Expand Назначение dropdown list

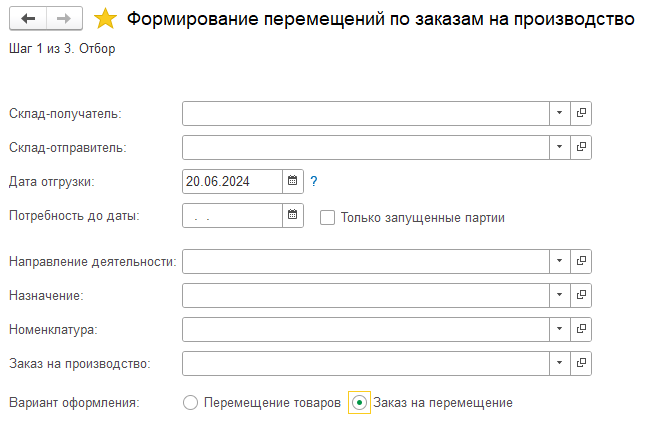pyautogui.click(x=560, y=295)
